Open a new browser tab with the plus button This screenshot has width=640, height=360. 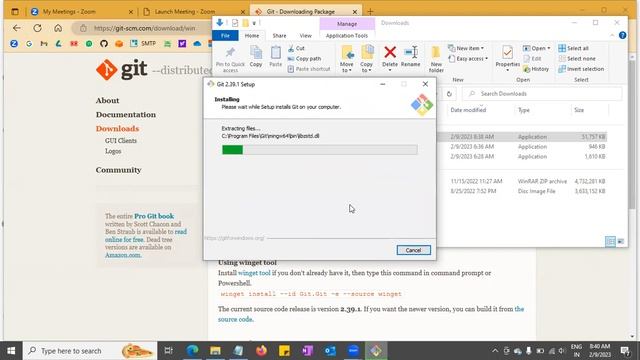point(370,12)
